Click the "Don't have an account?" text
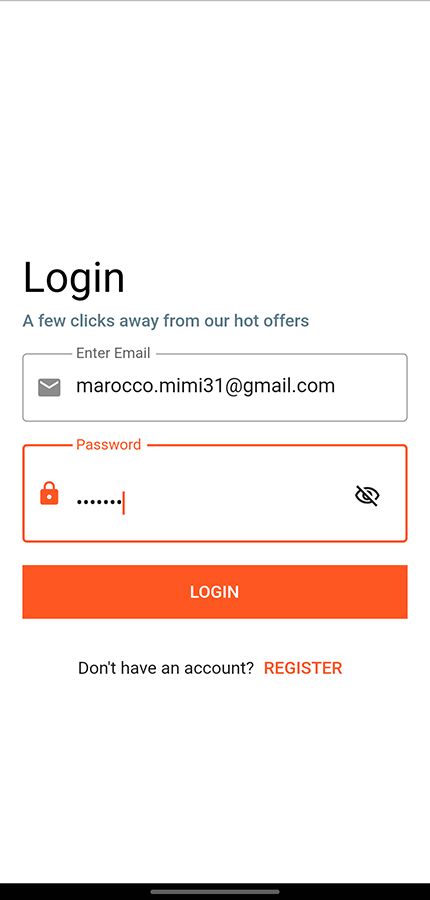 (166, 668)
